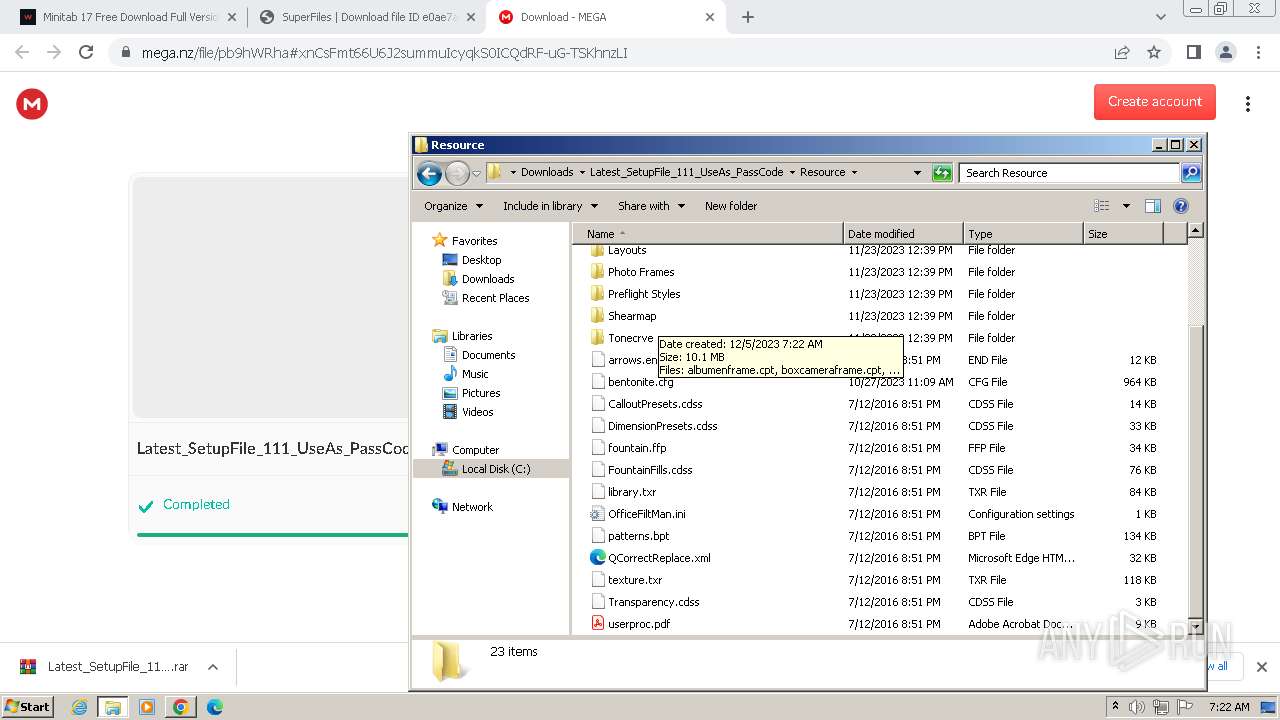Viewport: 1280px width, 720px height.
Task: Select Network in navigation pane
Action: pos(472,507)
